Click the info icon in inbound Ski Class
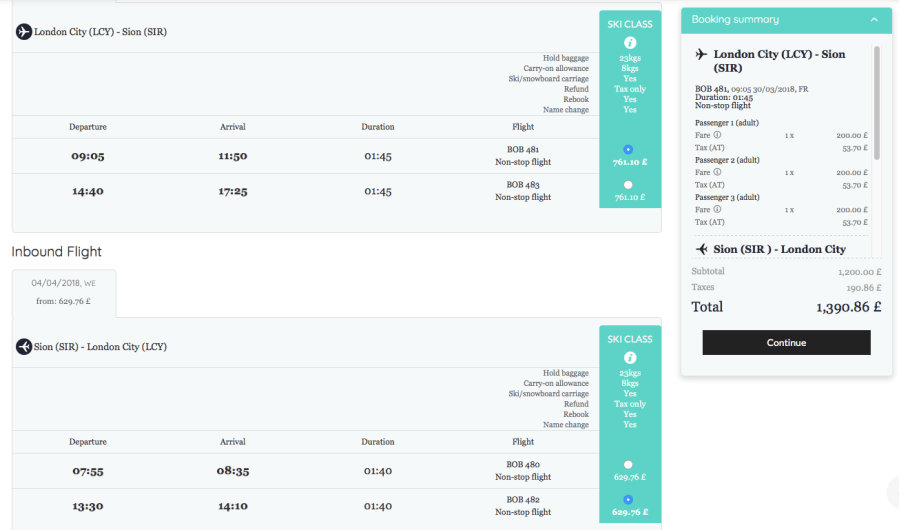Screen dimensions: 899x530 tap(629, 357)
